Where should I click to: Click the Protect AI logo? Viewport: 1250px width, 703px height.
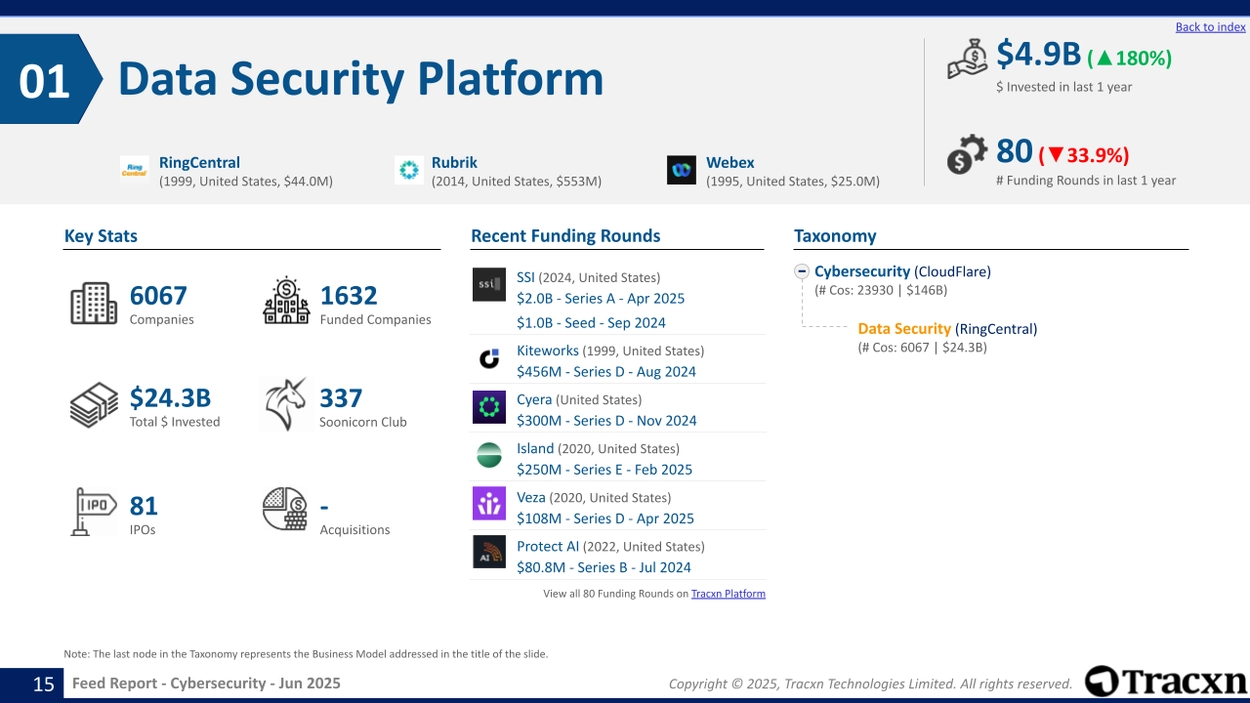click(489, 553)
